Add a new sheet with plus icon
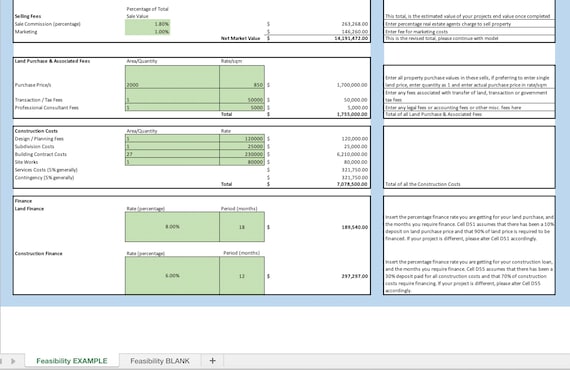This screenshot has width=570, height=370. click(212, 361)
